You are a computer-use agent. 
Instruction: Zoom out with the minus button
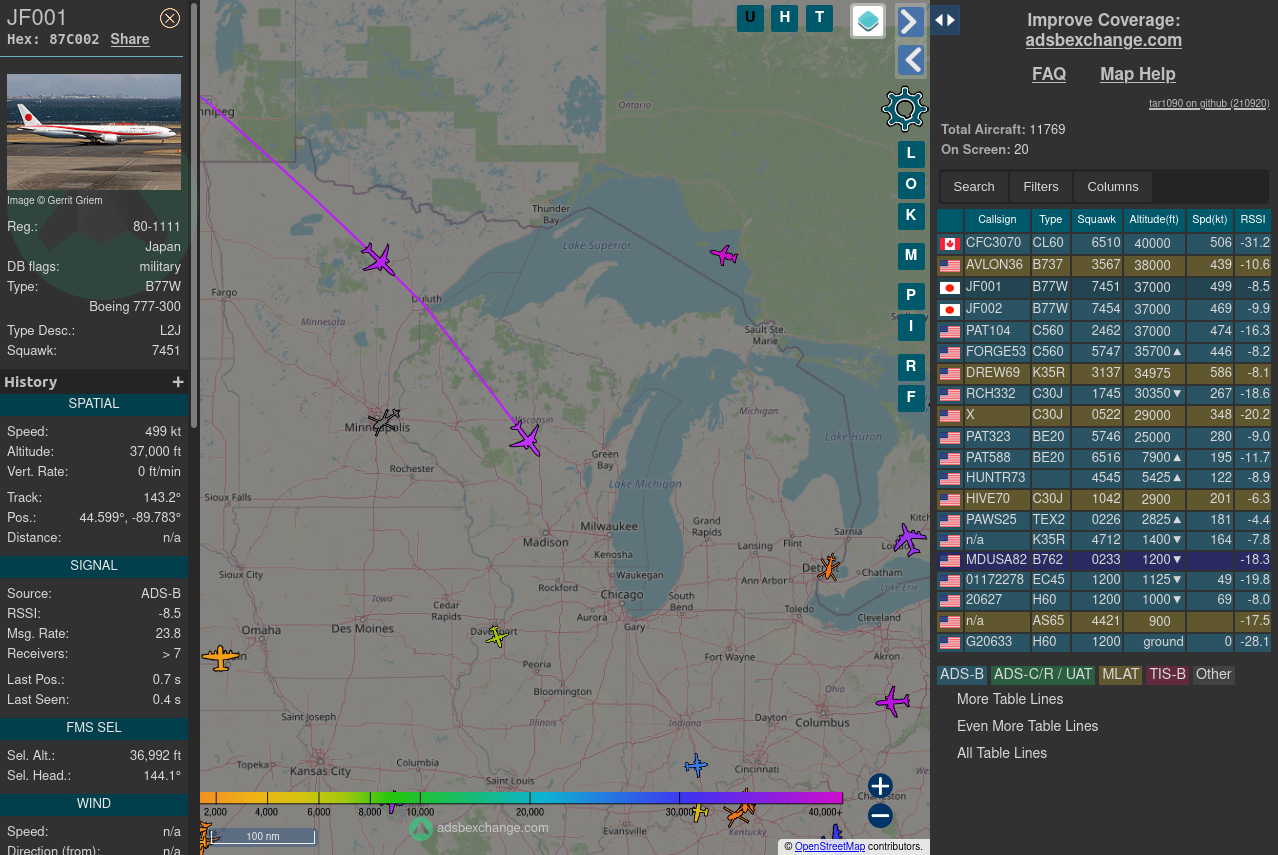[x=880, y=816]
